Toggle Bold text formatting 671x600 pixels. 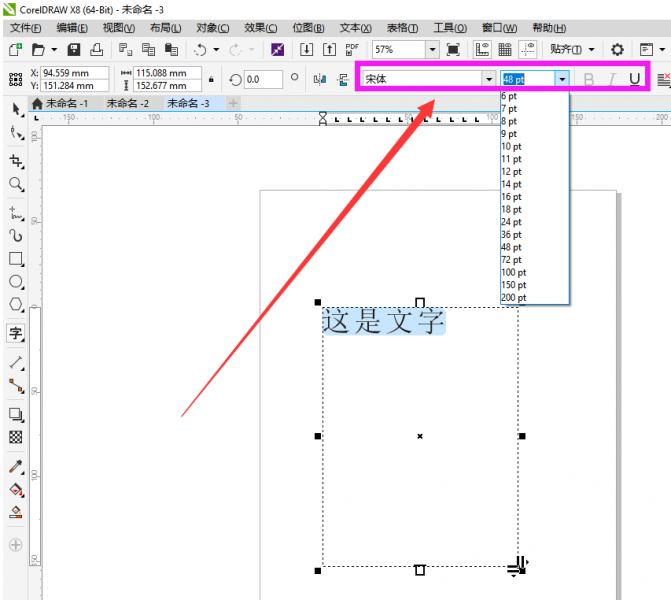[588, 79]
